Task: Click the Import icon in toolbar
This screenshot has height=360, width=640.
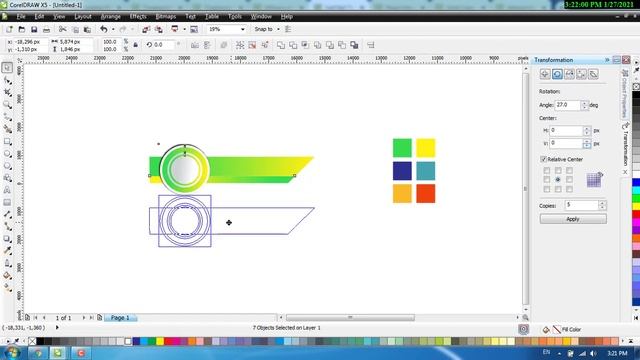Action: coord(146,29)
